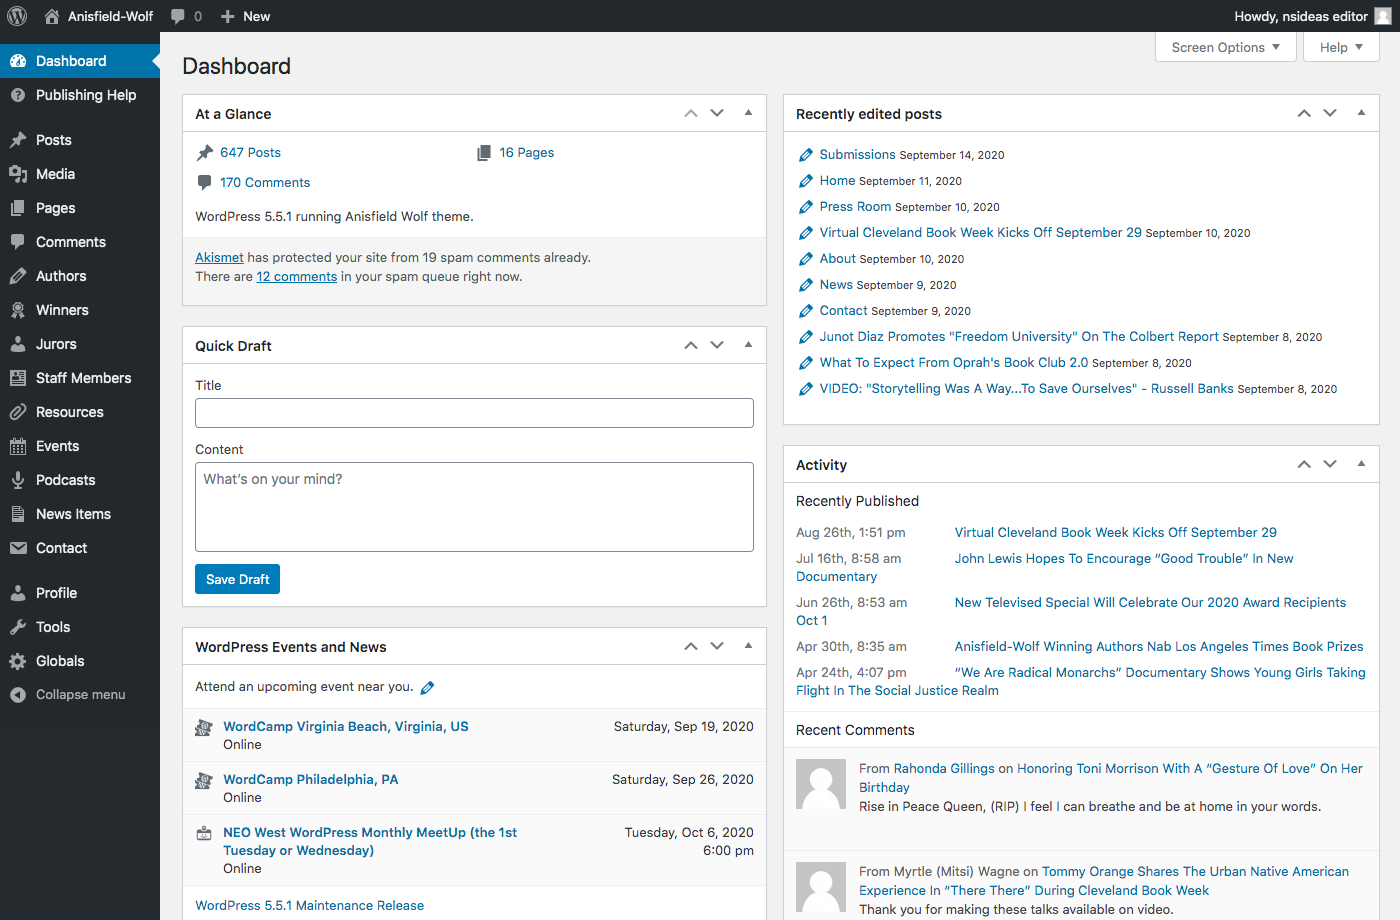Open WordCamp Philadelphia, PA event

pos(311,780)
